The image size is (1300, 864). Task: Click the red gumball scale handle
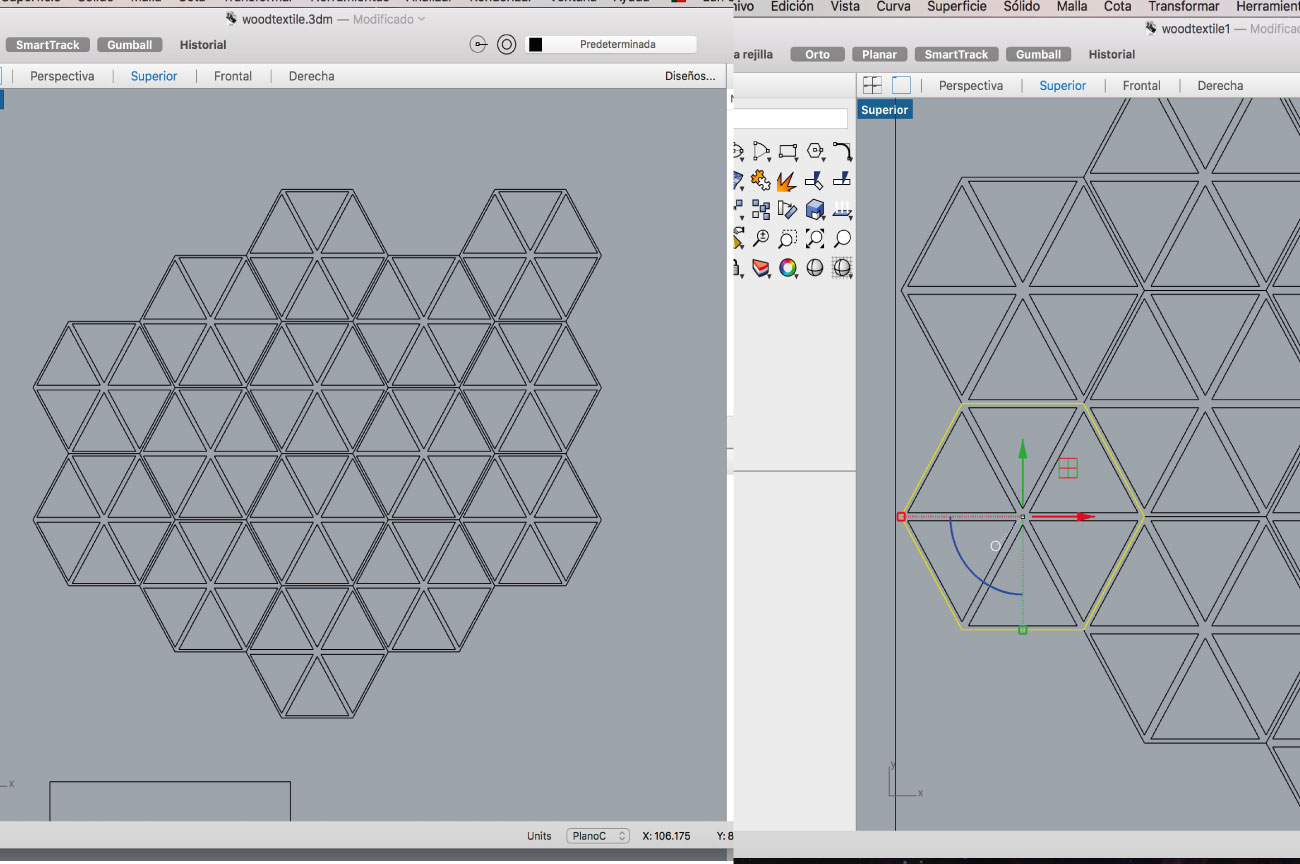pos(901,517)
